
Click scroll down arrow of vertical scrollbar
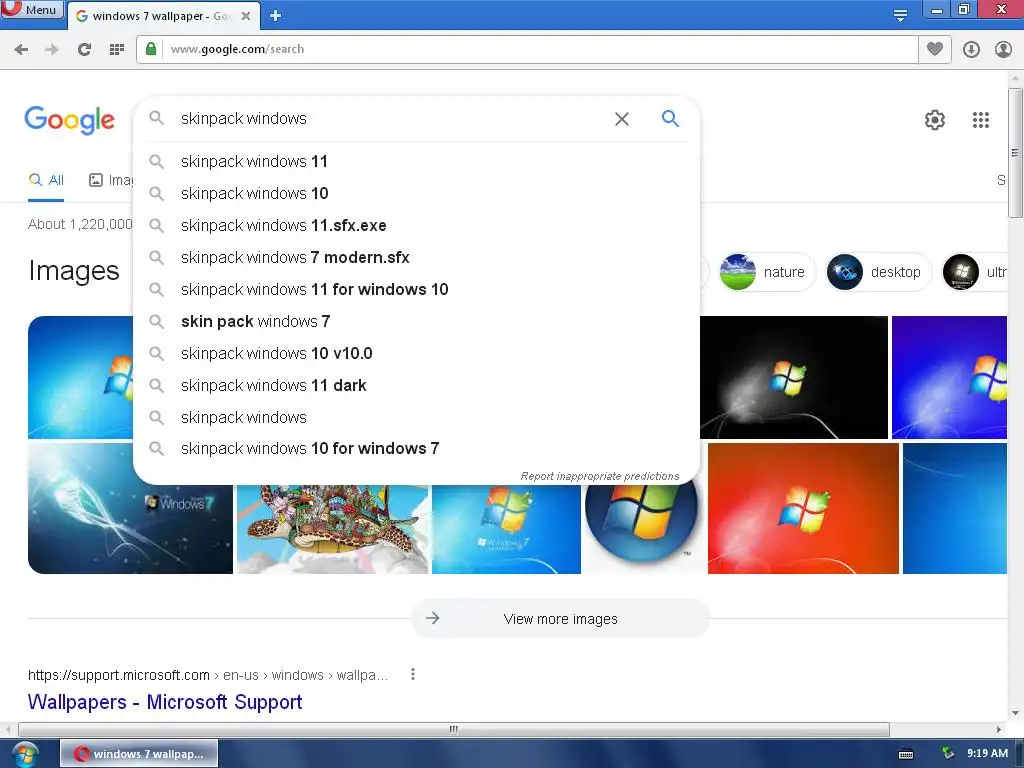point(1015,713)
